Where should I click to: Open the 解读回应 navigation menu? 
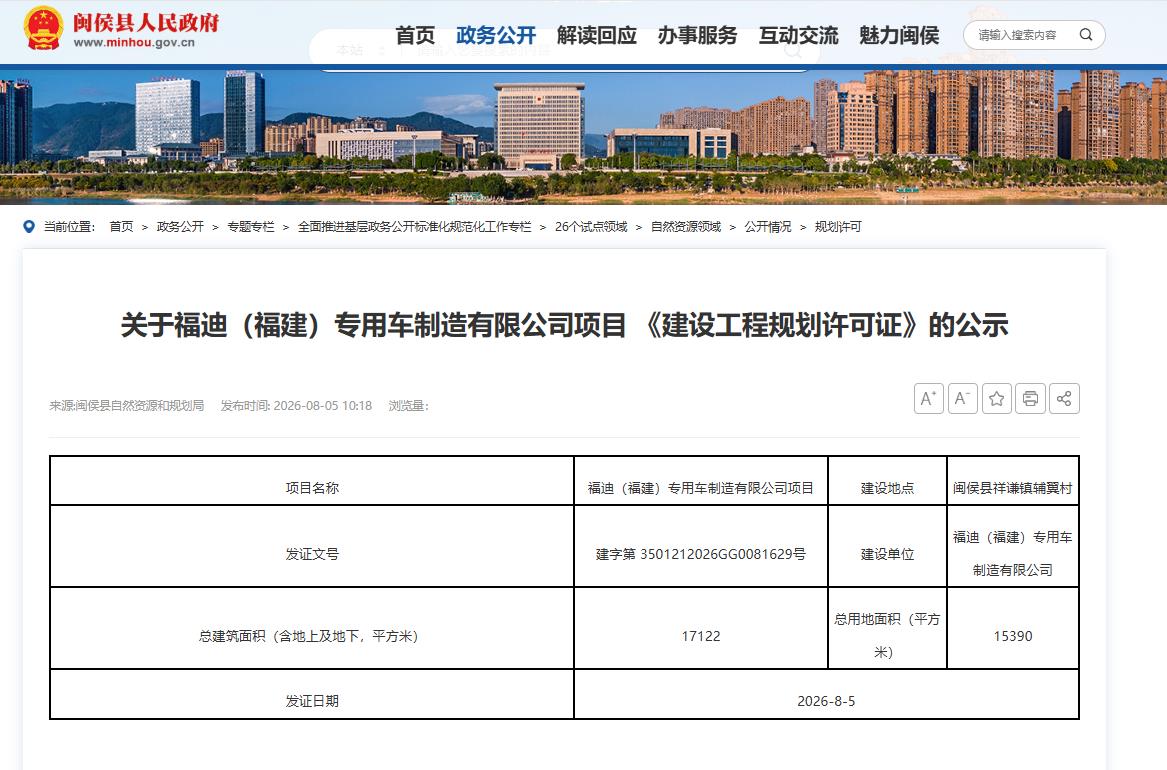[x=596, y=35]
